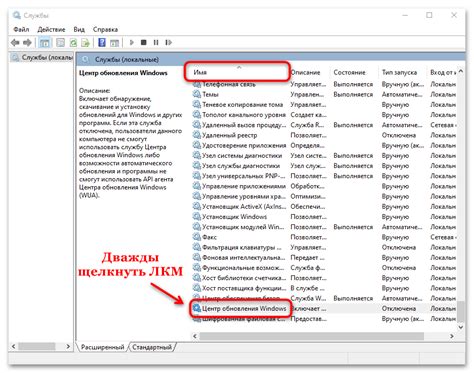474x373 pixels.
Task: Open the Properties toolbar icon
Action: click(60, 43)
